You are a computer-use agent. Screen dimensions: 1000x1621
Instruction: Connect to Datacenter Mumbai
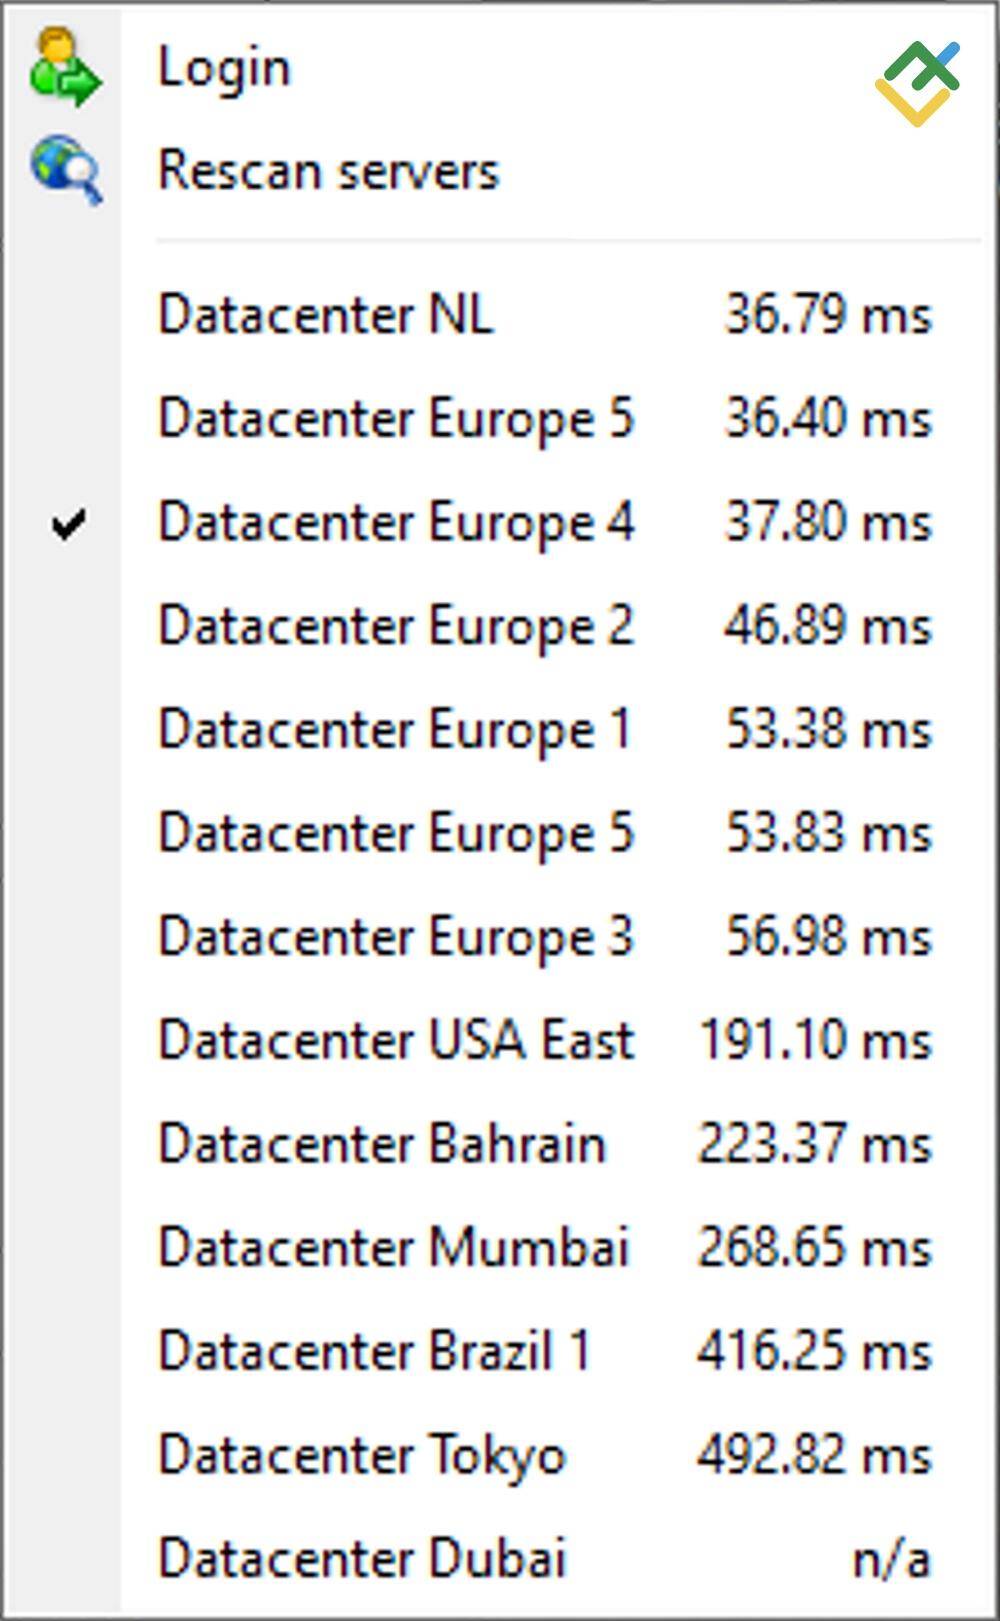click(x=393, y=1247)
